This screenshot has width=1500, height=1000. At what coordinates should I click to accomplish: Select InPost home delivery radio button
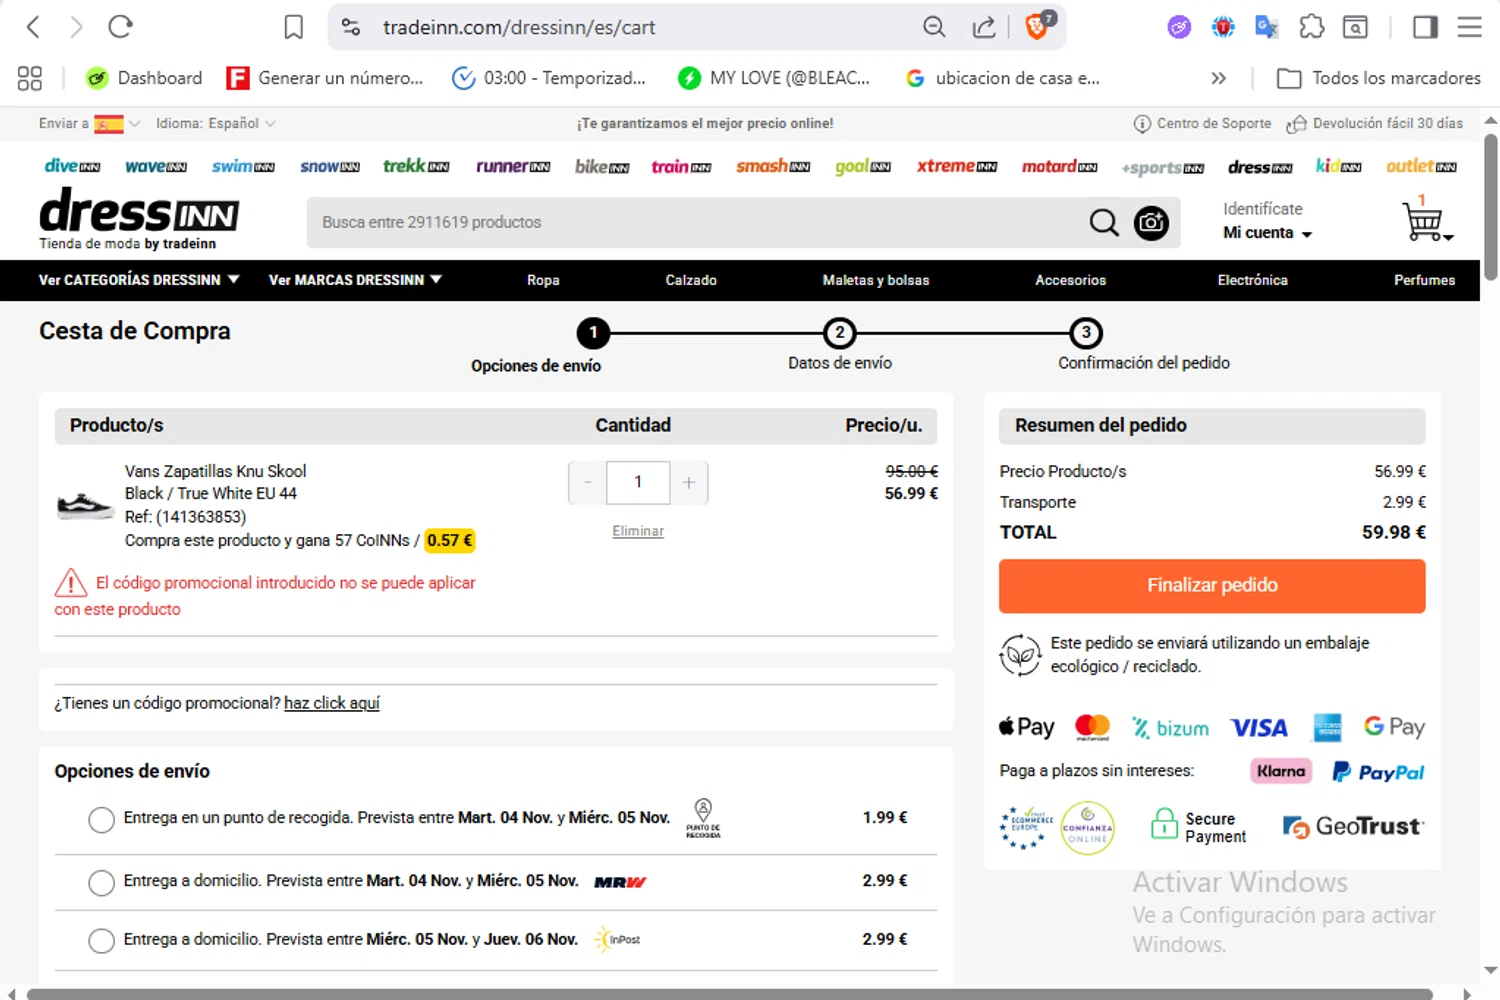coord(101,941)
